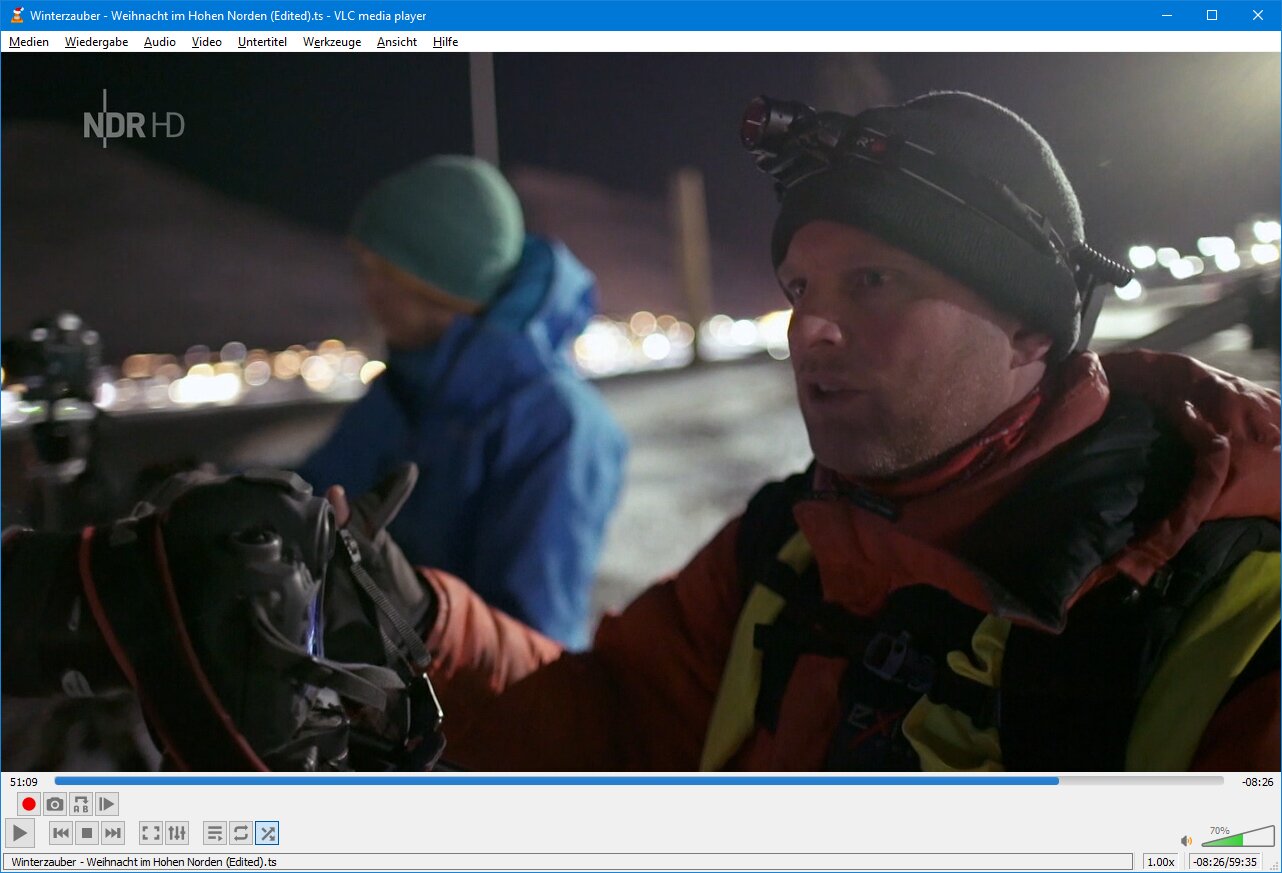
Task: Expand the Wiedergabe menu
Action: 96,42
